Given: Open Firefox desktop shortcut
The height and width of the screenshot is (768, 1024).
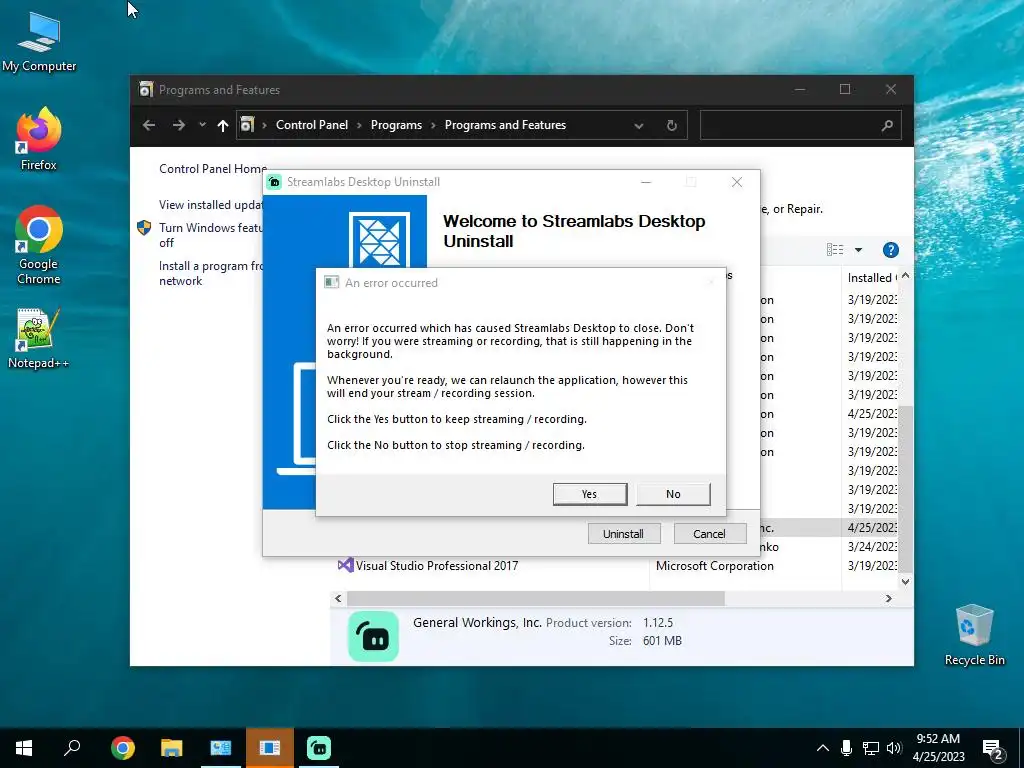Looking at the screenshot, I should [39, 140].
